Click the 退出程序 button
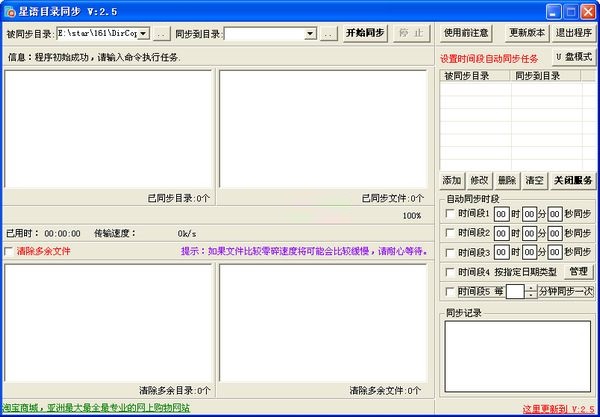Screen dimensions: 600x417 coord(574,33)
